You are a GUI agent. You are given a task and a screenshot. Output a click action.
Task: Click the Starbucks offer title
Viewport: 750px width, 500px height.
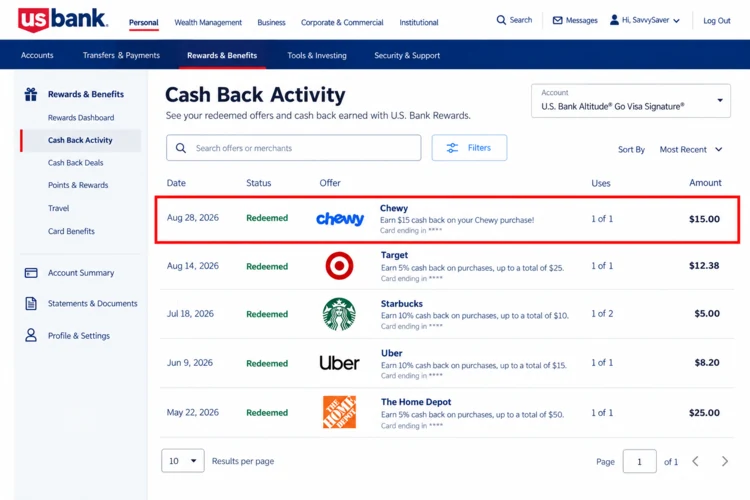pos(402,303)
